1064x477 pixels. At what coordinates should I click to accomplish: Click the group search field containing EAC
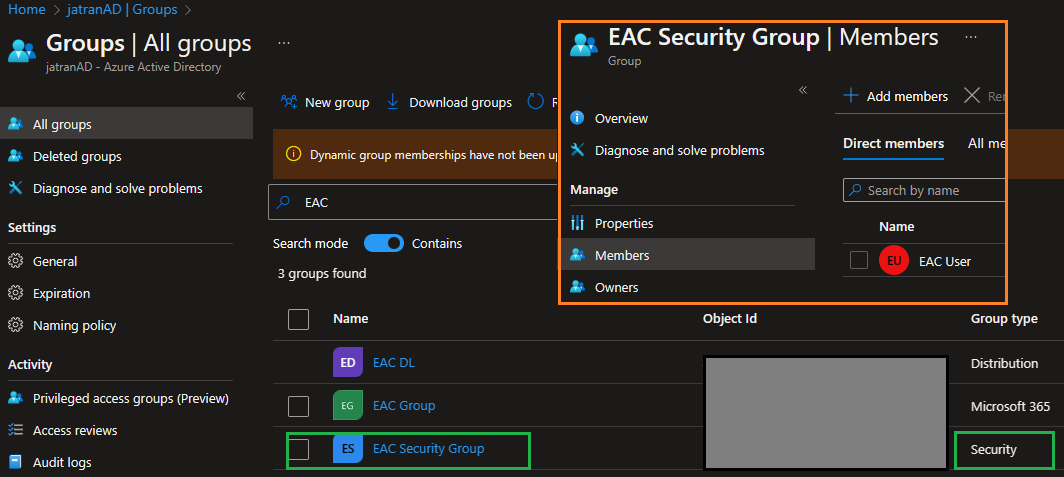pos(413,202)
